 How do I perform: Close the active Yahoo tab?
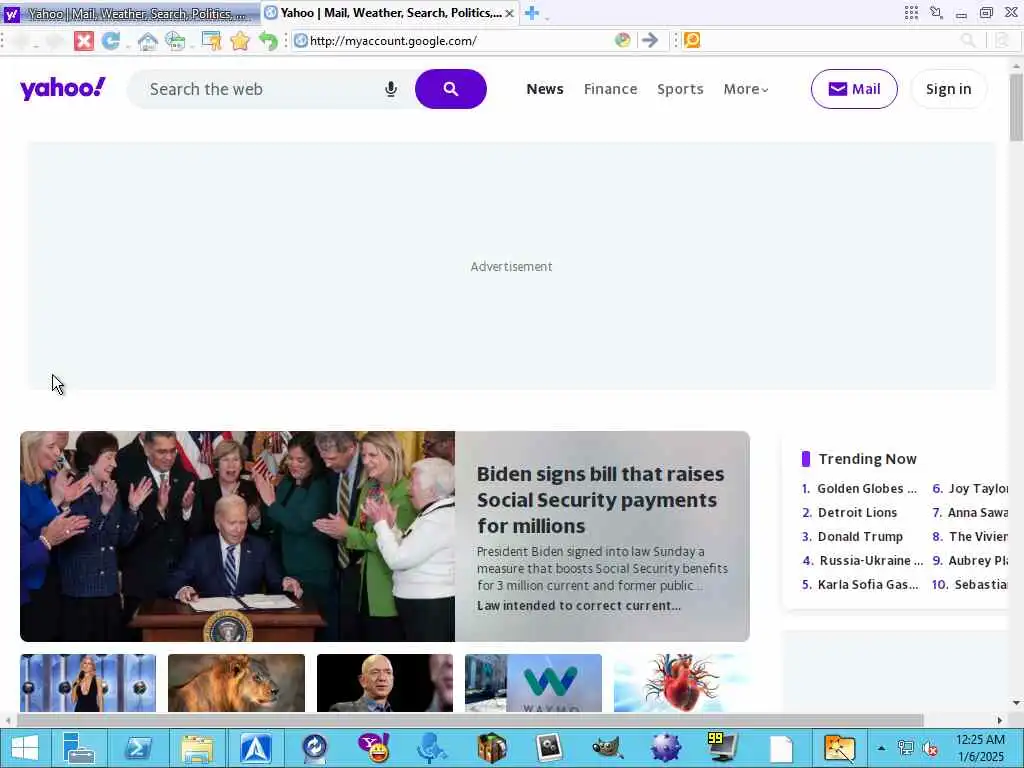coord(509,13)
